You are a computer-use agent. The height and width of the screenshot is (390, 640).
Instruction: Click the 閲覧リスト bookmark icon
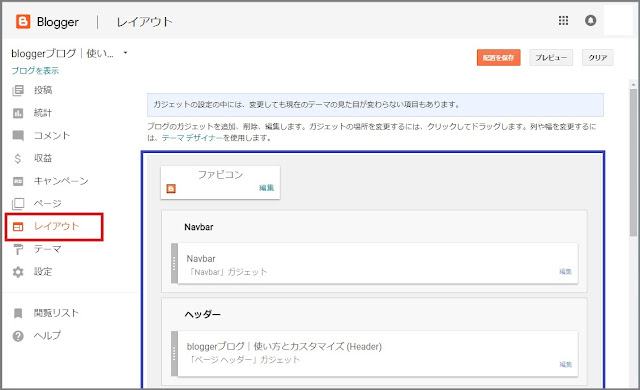point(18,313)
